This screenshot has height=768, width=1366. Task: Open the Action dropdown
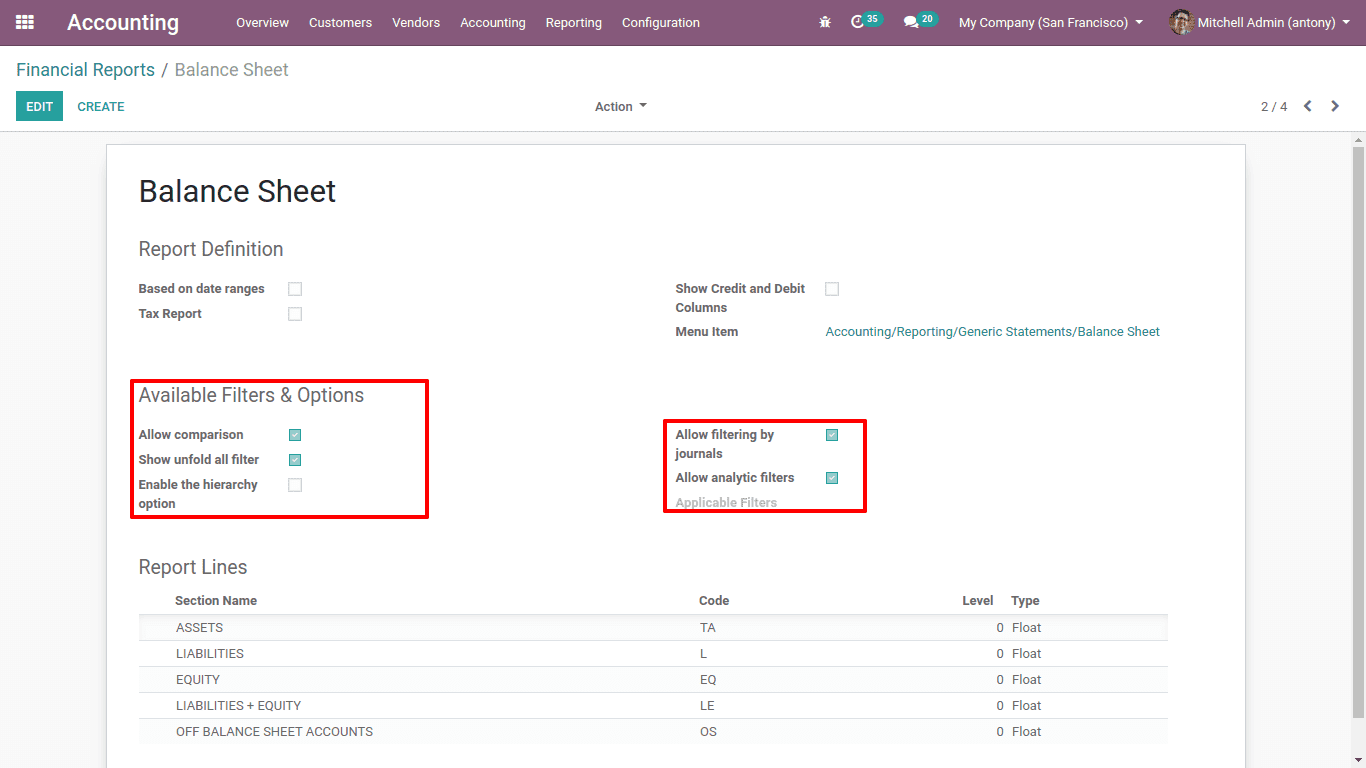click(621, 107)
